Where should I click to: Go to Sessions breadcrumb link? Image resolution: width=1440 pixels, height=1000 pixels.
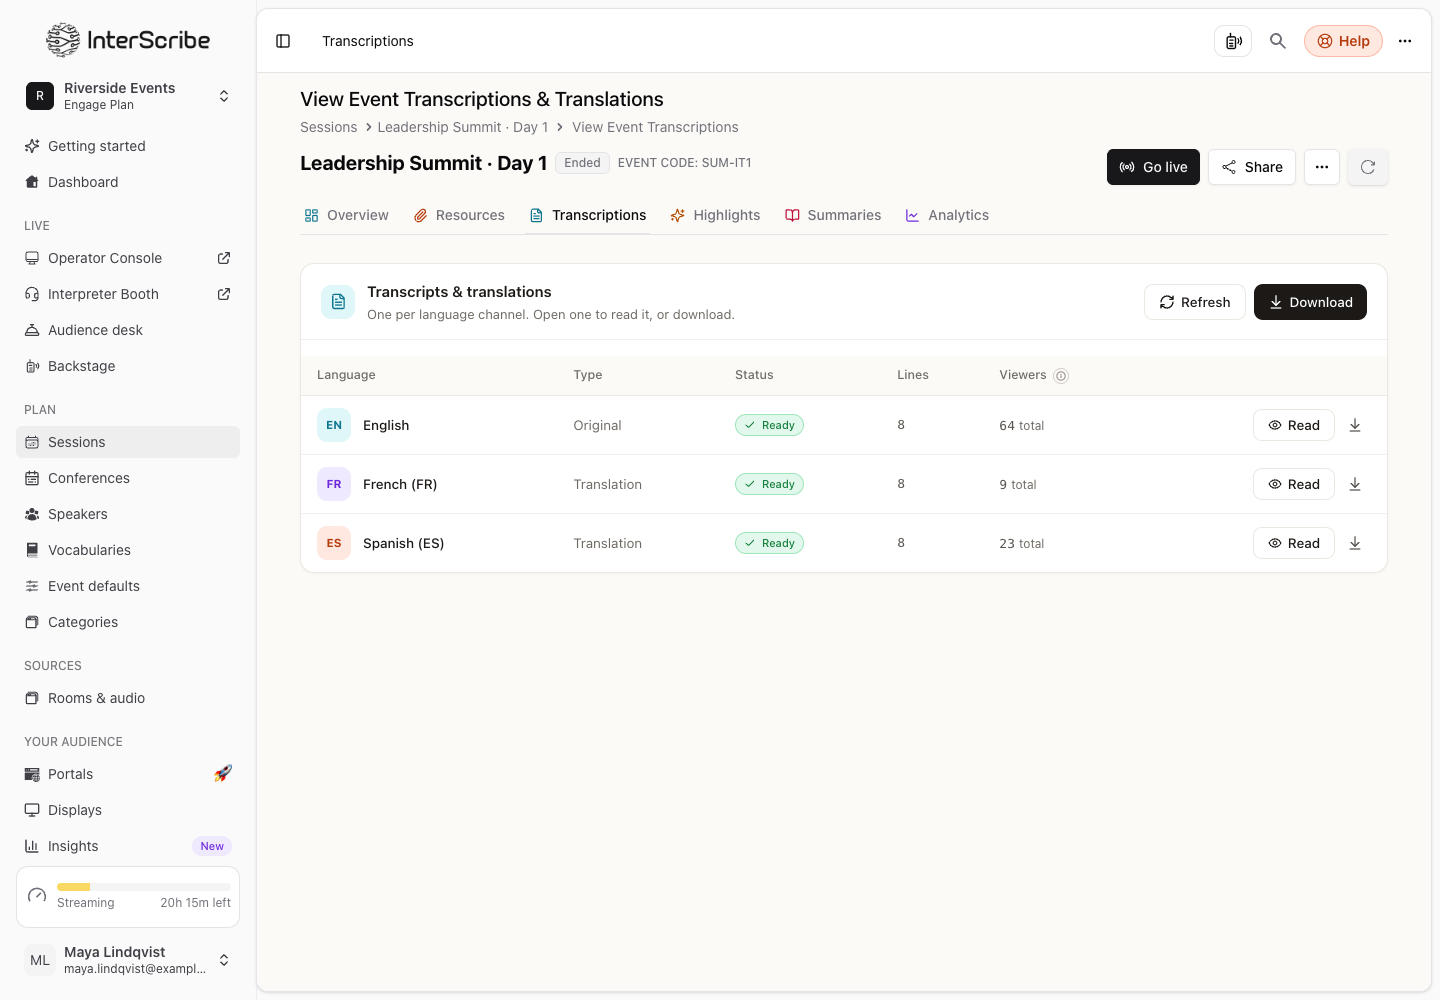click(x=328, y=127)
